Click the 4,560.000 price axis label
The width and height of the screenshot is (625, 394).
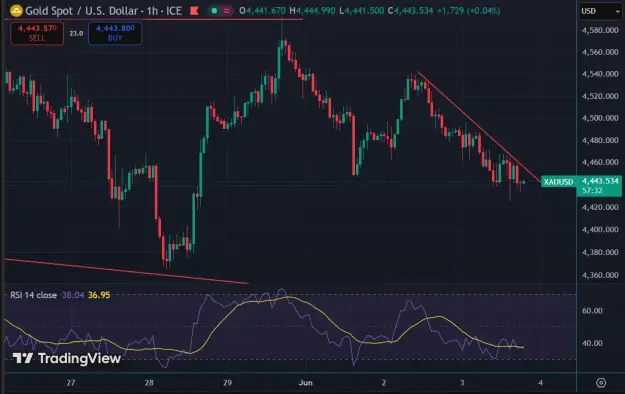[x=600, y=52]
